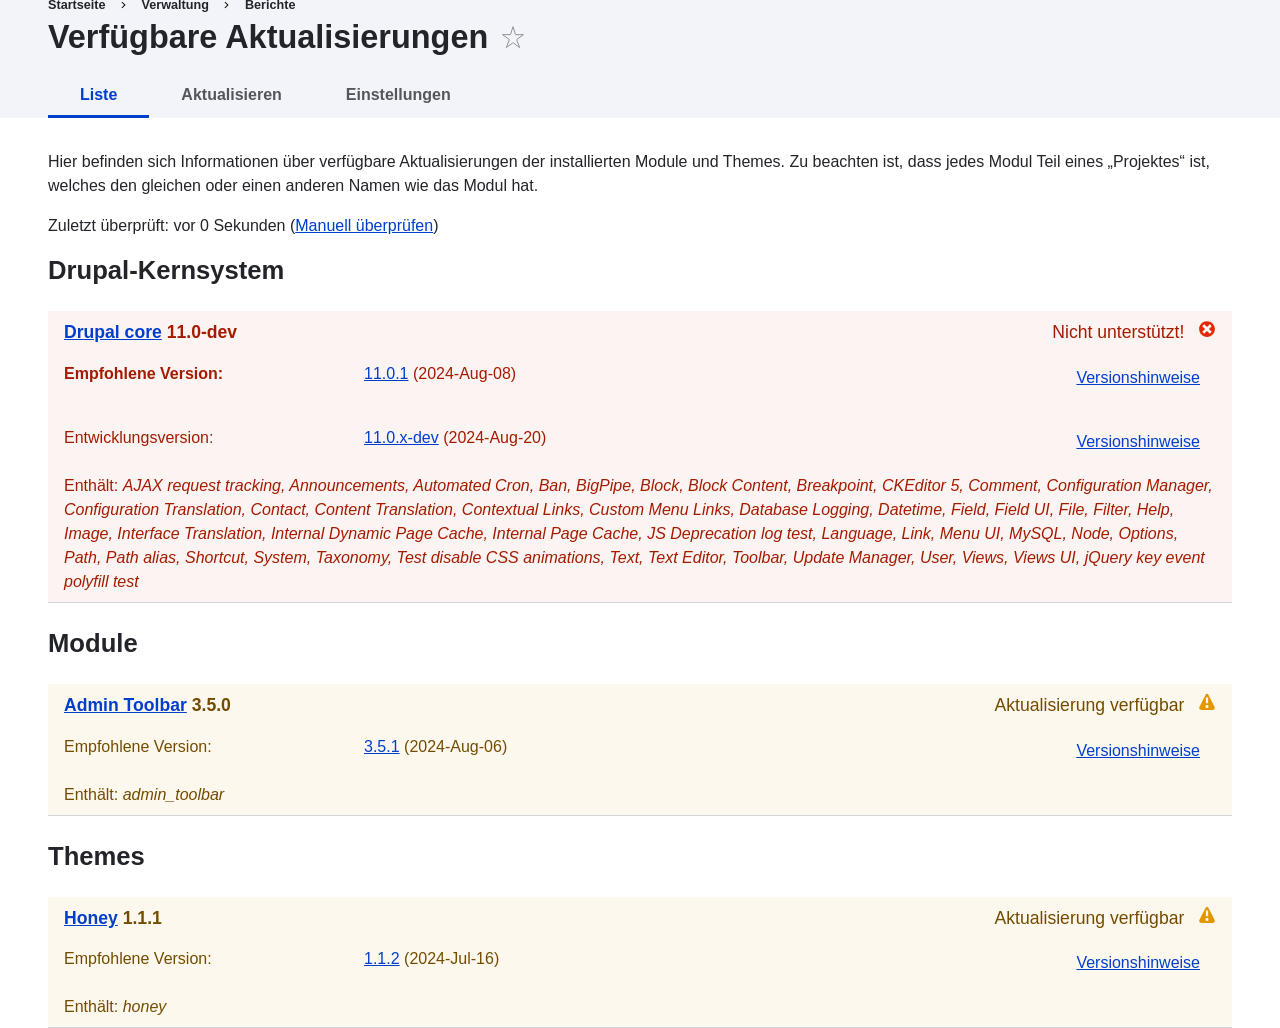Go to Startseite breadcrumb
The width and height of the screenshot is (1280, 1028).
click(76, 6)
